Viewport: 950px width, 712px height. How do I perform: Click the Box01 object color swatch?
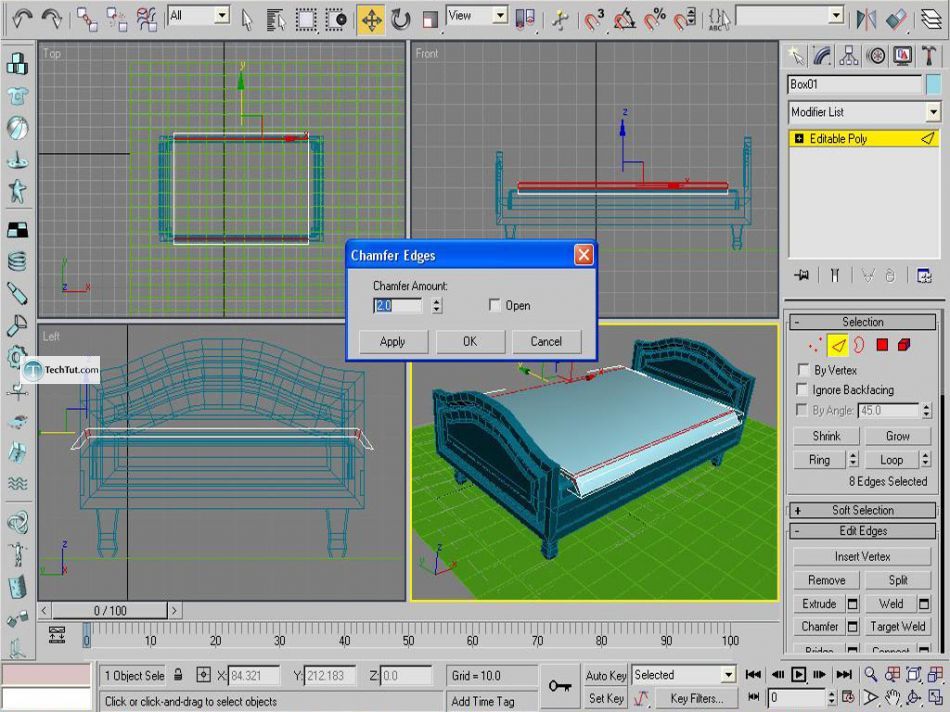pos(934,85)
